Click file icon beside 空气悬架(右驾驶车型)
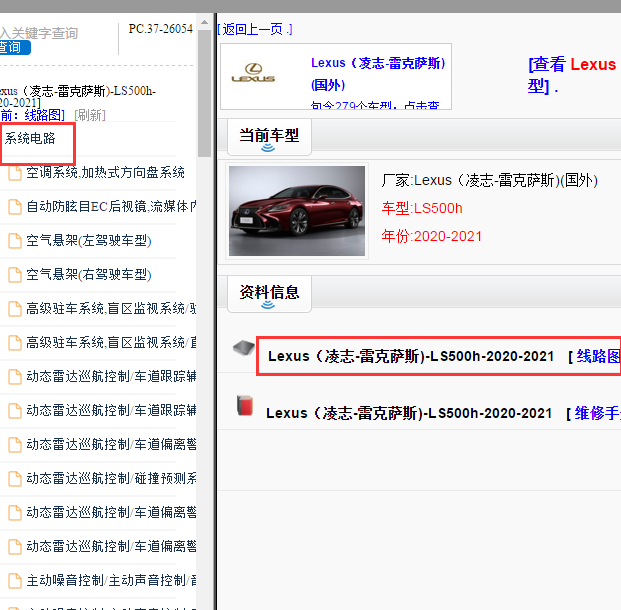 [x=15, y=275]
